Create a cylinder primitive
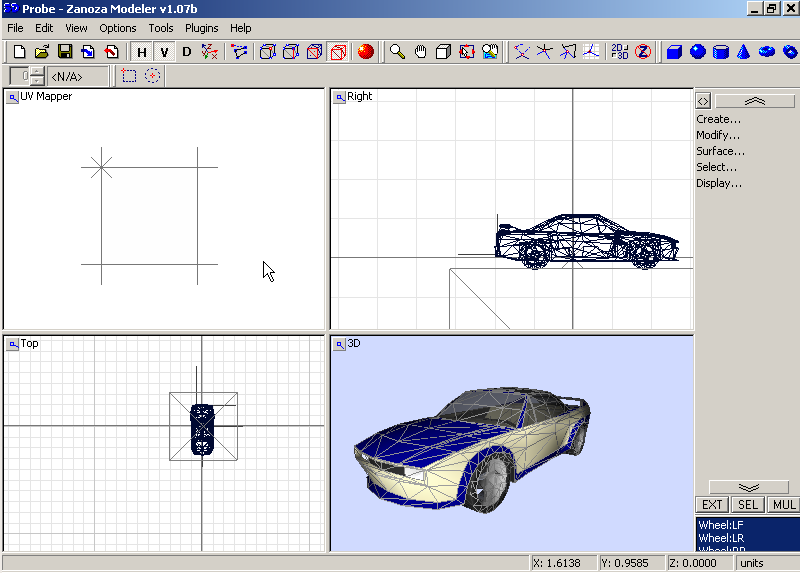The width and height of the screenshot is (800, 573). (720, 52)
